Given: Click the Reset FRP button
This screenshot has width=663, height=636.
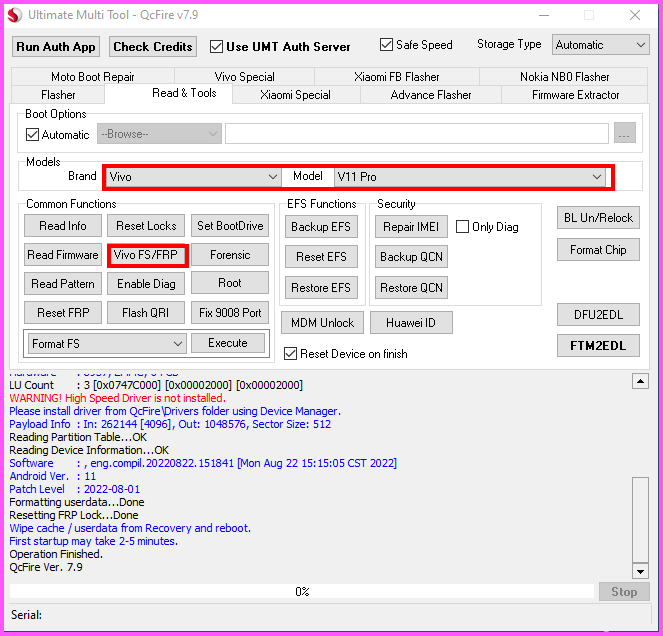Looking at the screenshot, I should click(x=63, y=313).
